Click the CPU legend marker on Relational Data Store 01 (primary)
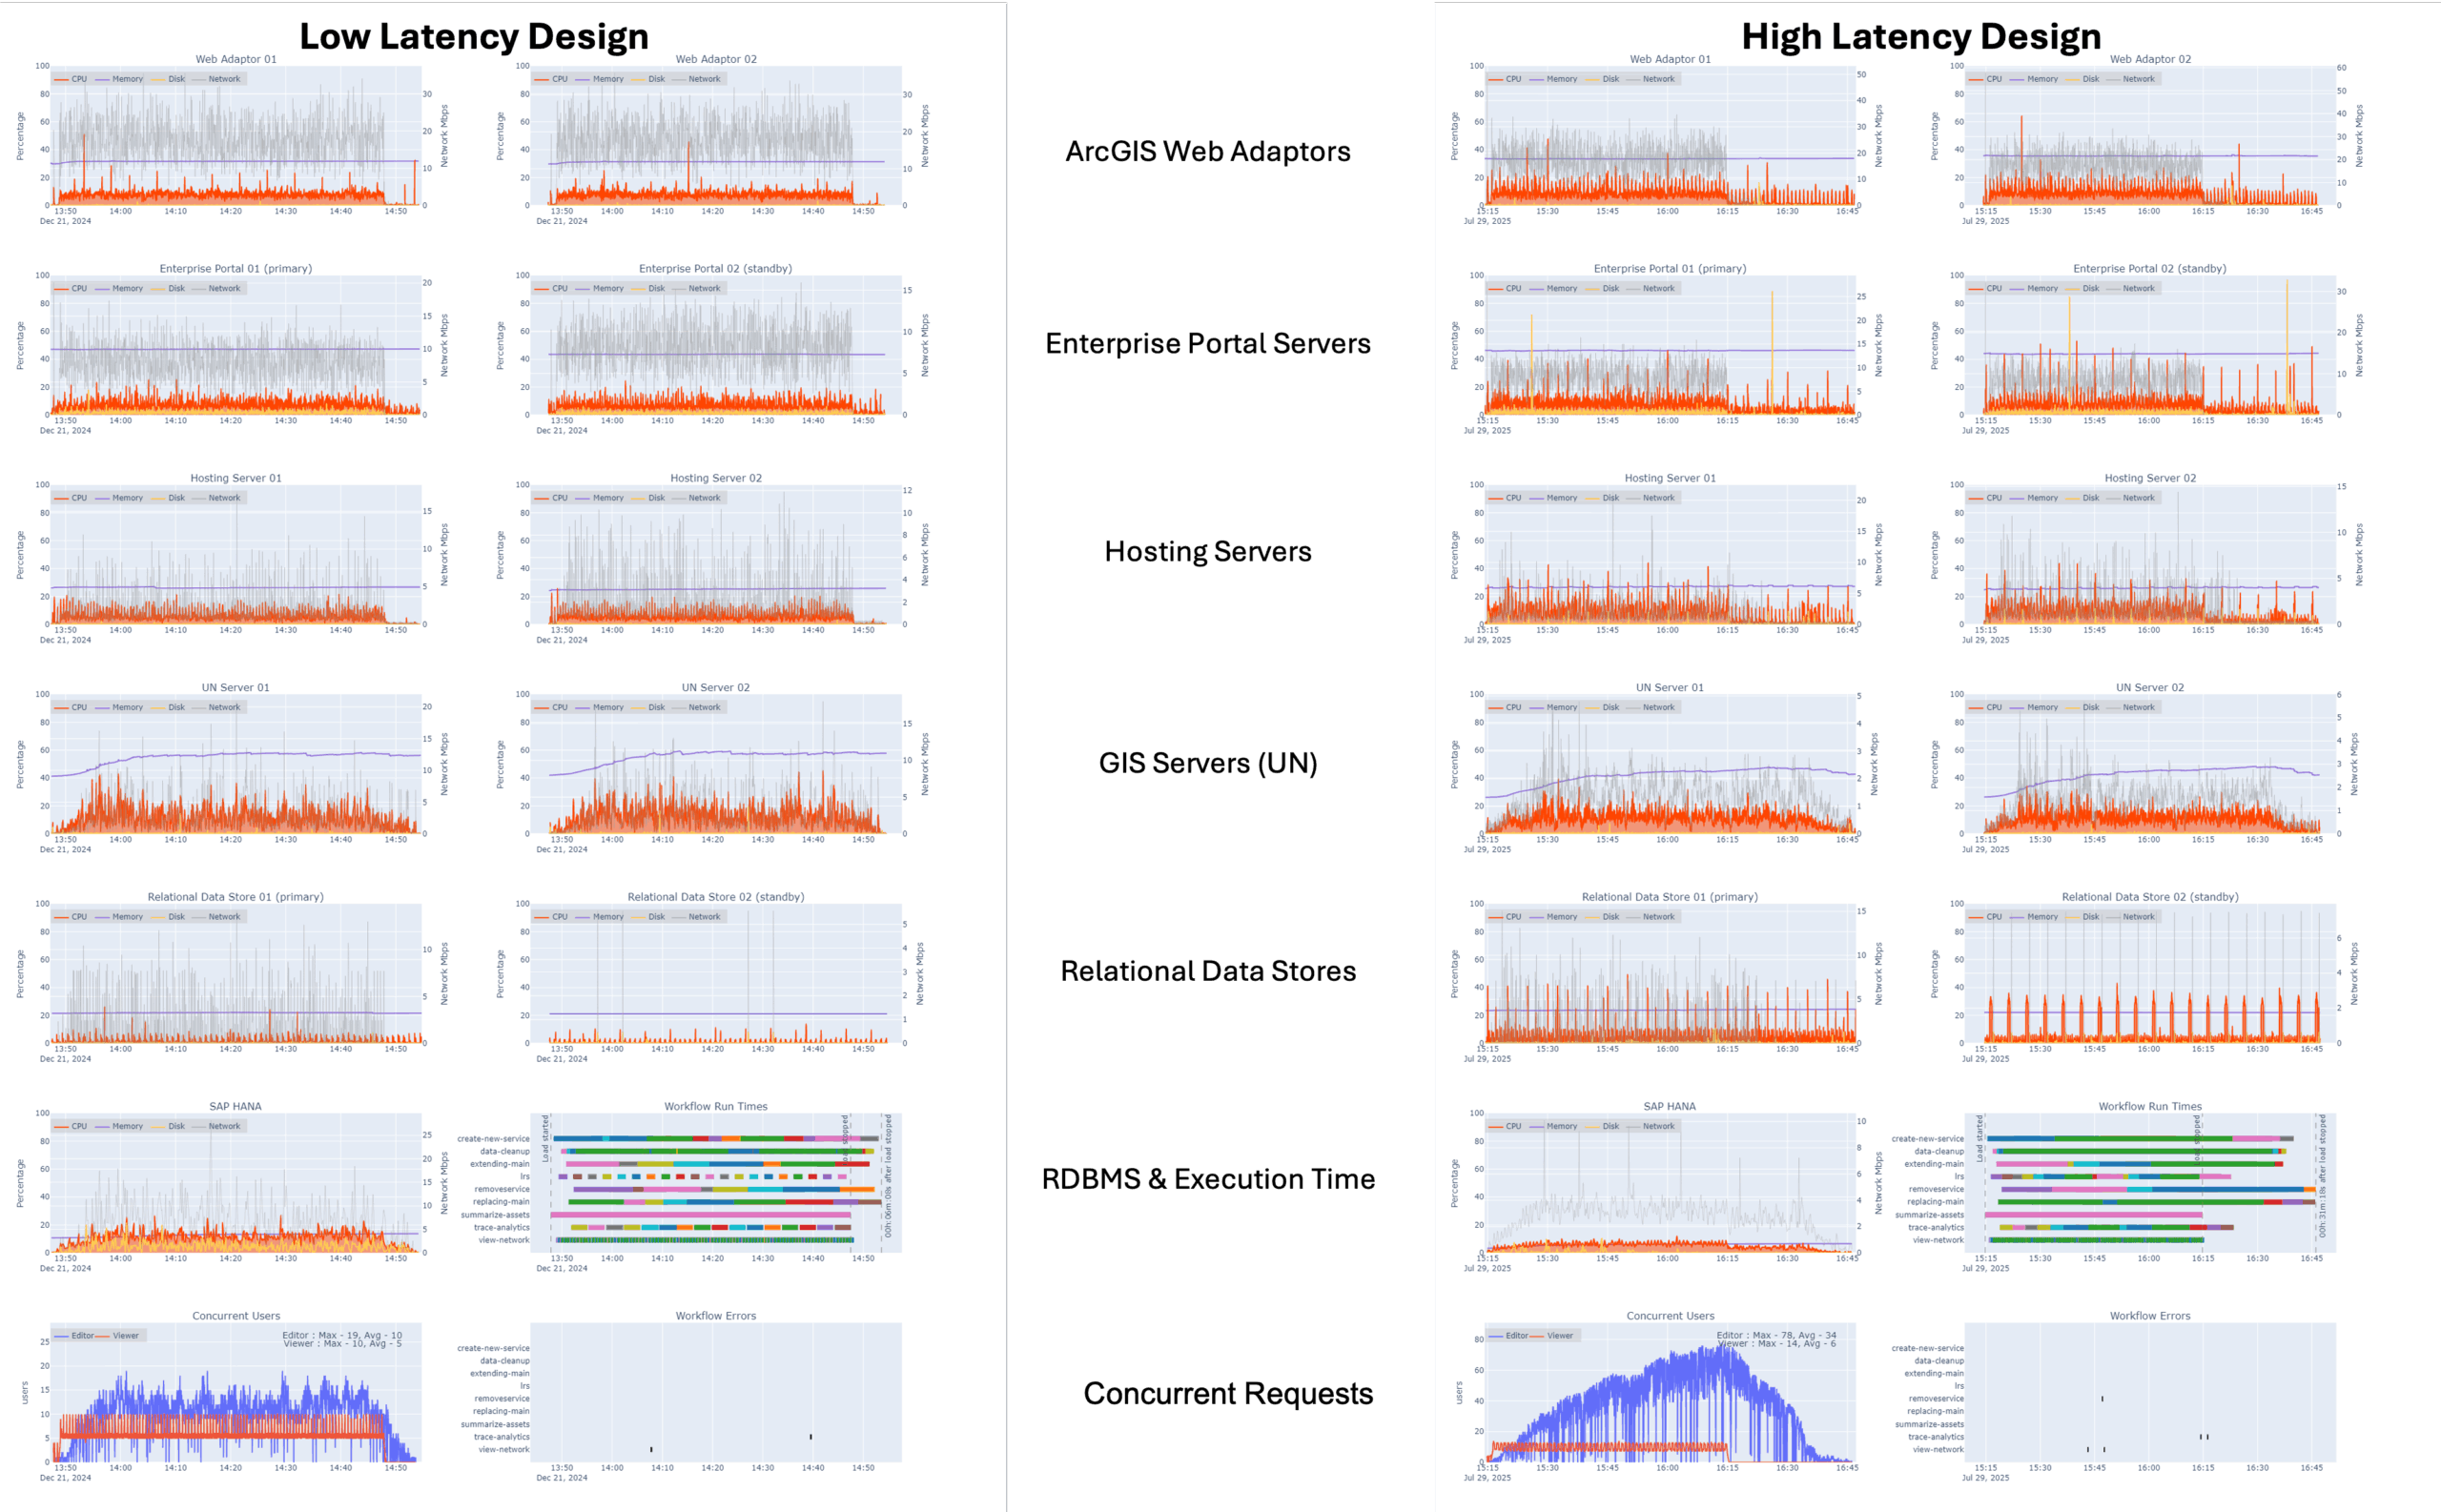Screen dimensions: 2441x1512 62,916
